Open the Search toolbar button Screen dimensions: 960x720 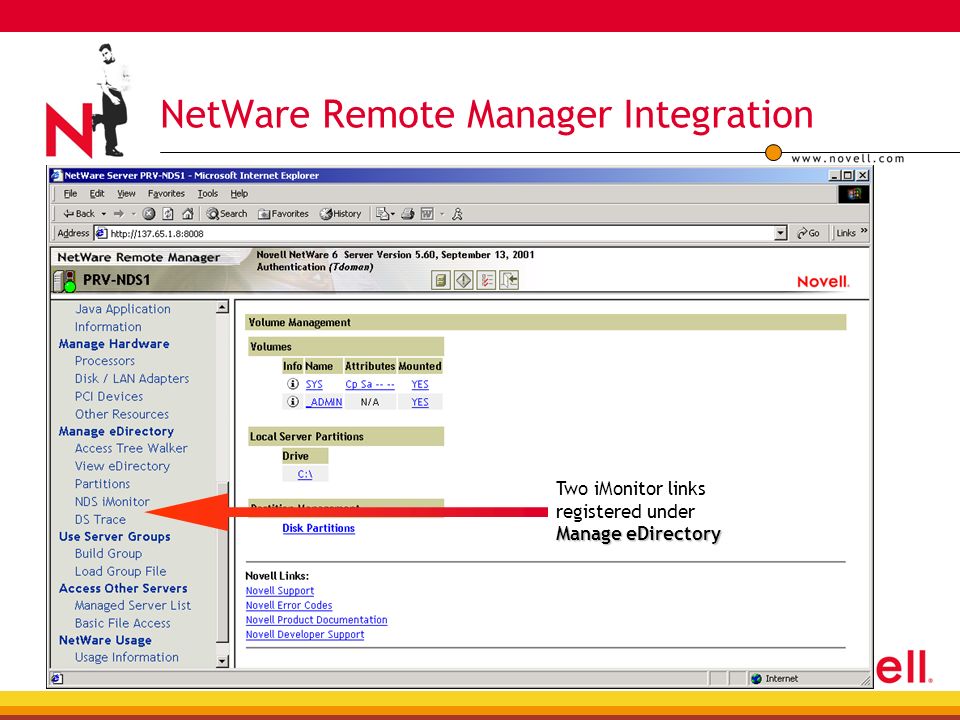pyautogui.click(x=227, y=214)
